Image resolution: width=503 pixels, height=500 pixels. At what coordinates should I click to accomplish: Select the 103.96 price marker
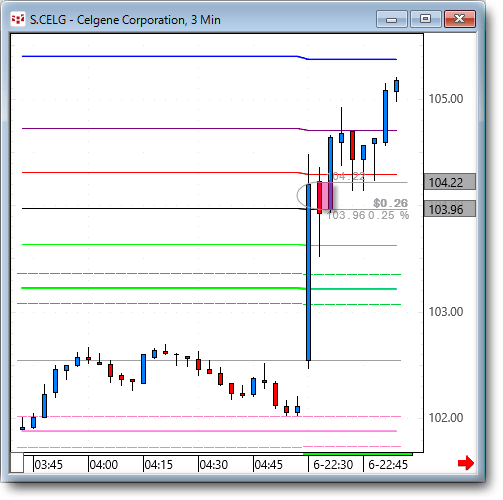pos(449,209)
